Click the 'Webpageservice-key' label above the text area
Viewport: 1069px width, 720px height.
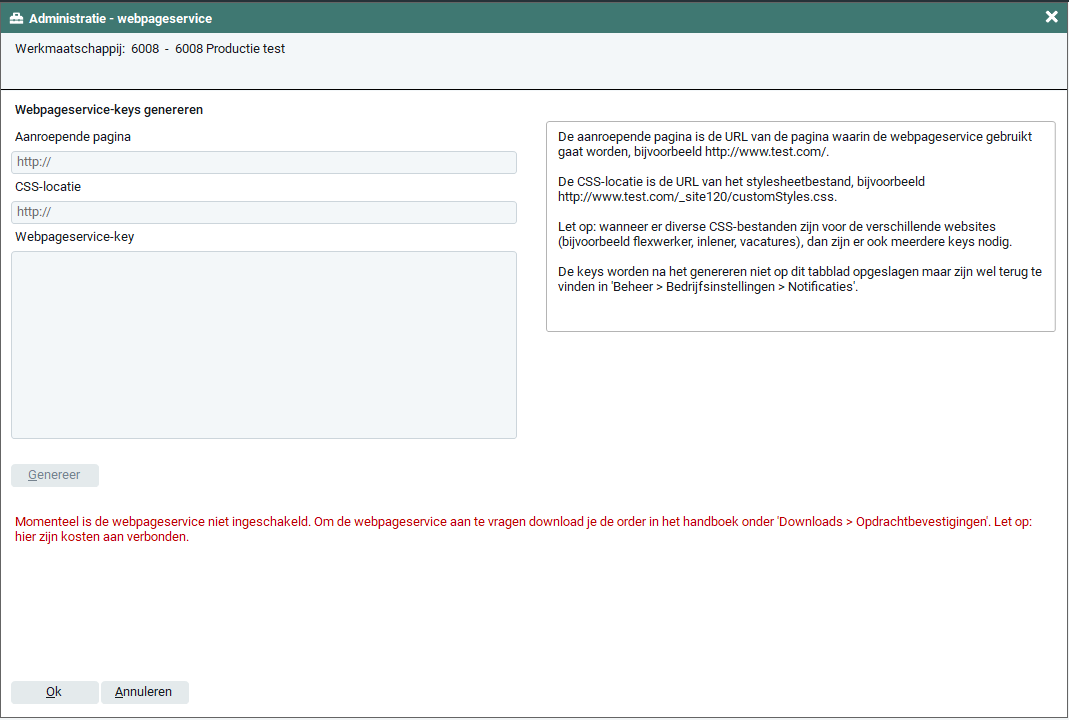(75, 237)
